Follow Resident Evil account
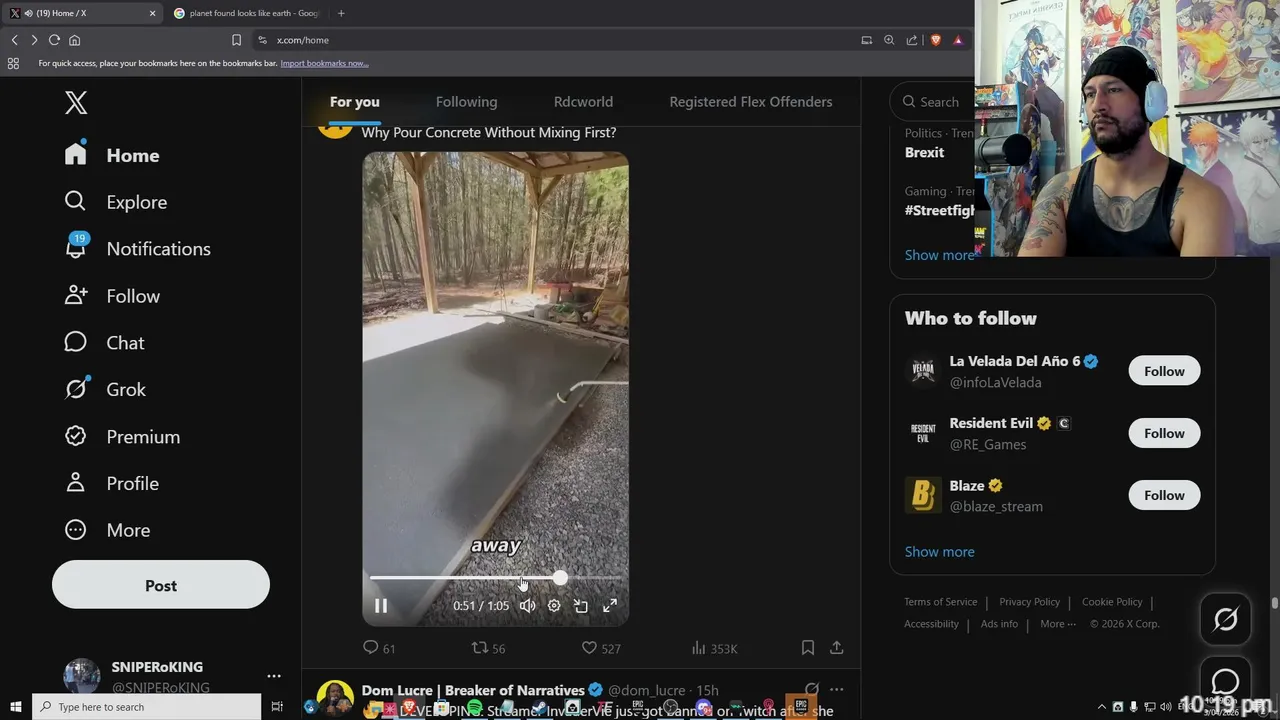The width and height of the screenshot is (1280, 720). tap(1164, 433)
